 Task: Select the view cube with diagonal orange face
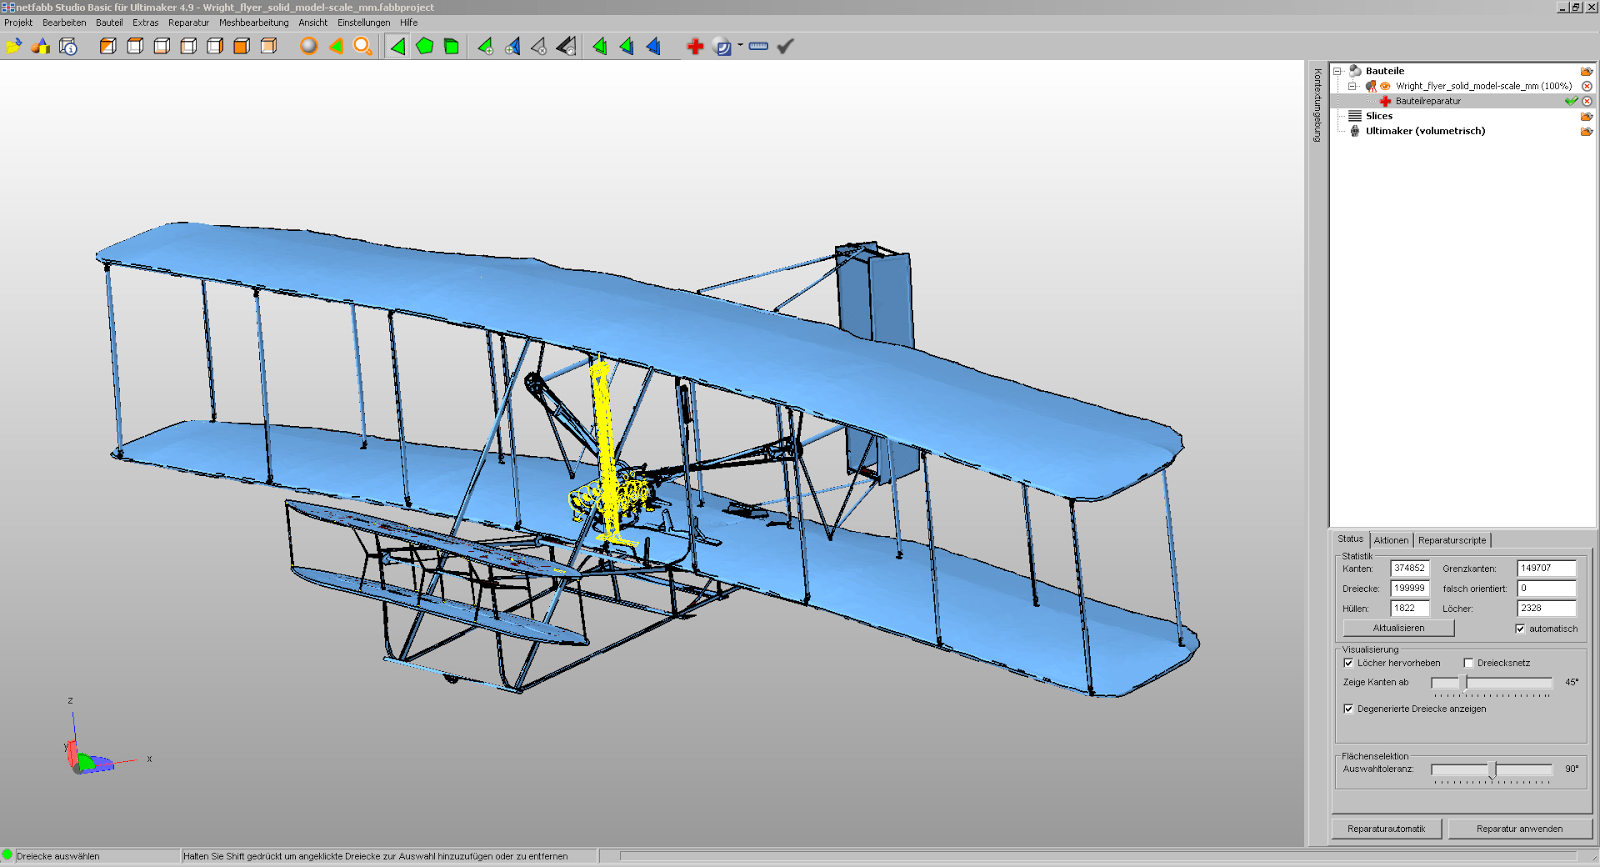(108, 46)
